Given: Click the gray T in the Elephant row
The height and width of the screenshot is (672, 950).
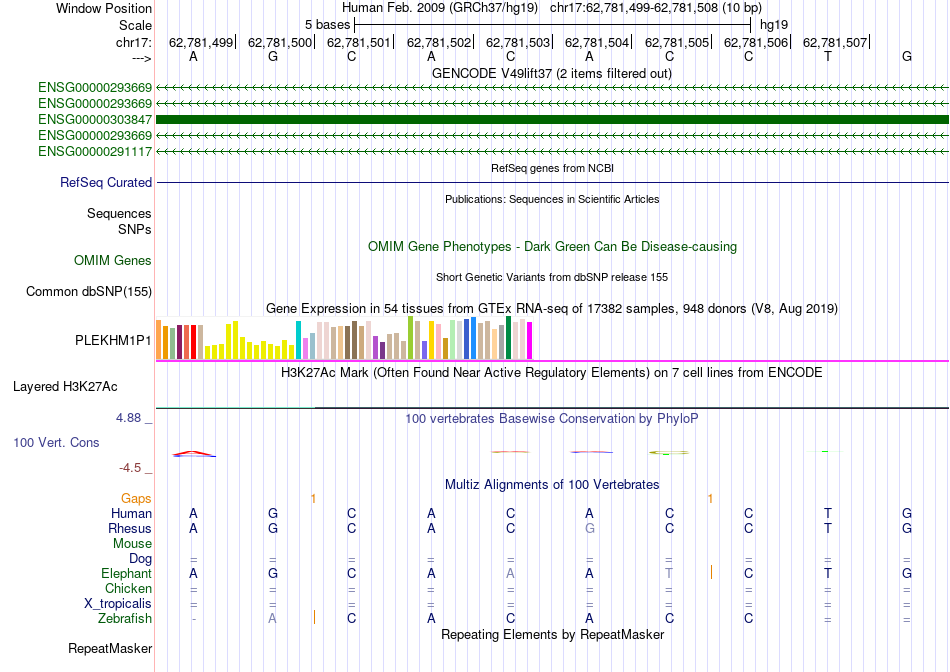Looking at the screenshot, I should click(669, 573).
